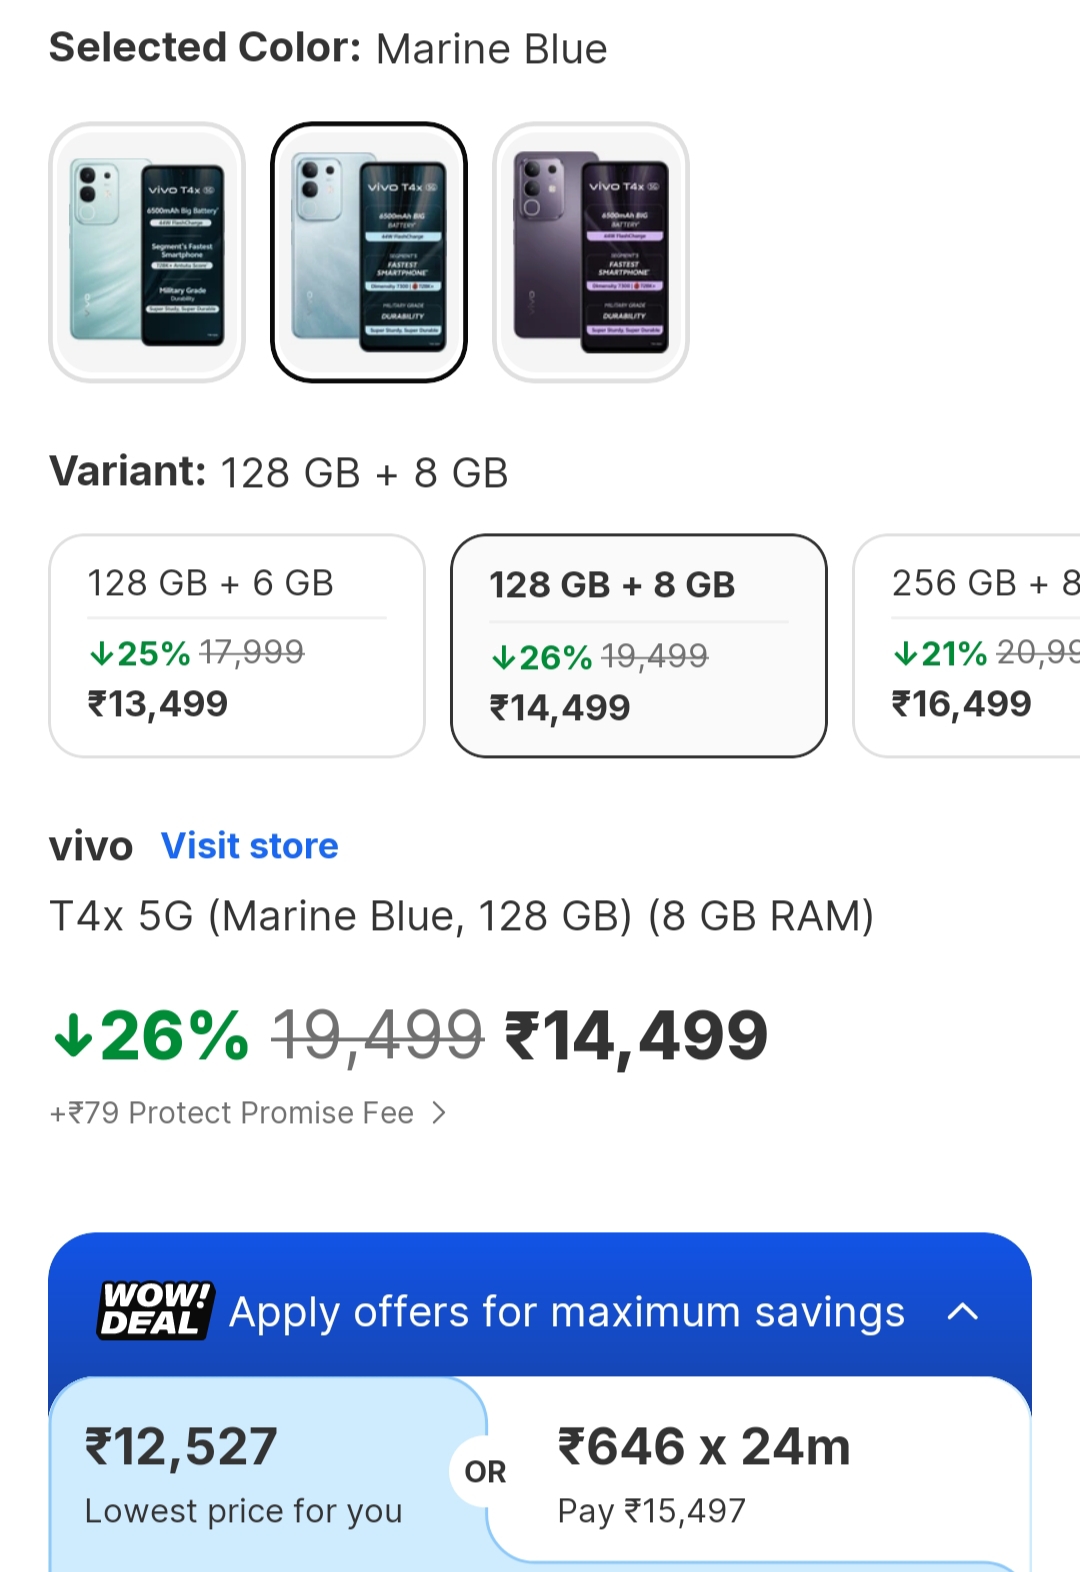
Task: Tap the +₹79 Protect Promise Fee text
Action: point(232,1113)
